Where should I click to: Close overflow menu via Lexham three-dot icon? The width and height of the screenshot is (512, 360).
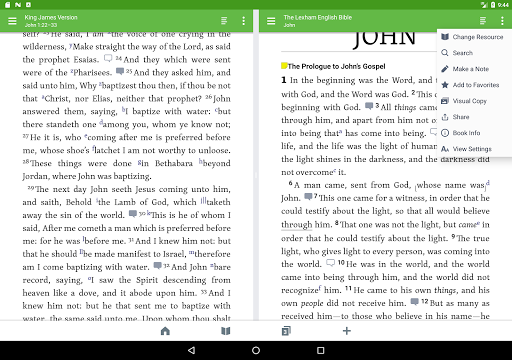point(502,21)
